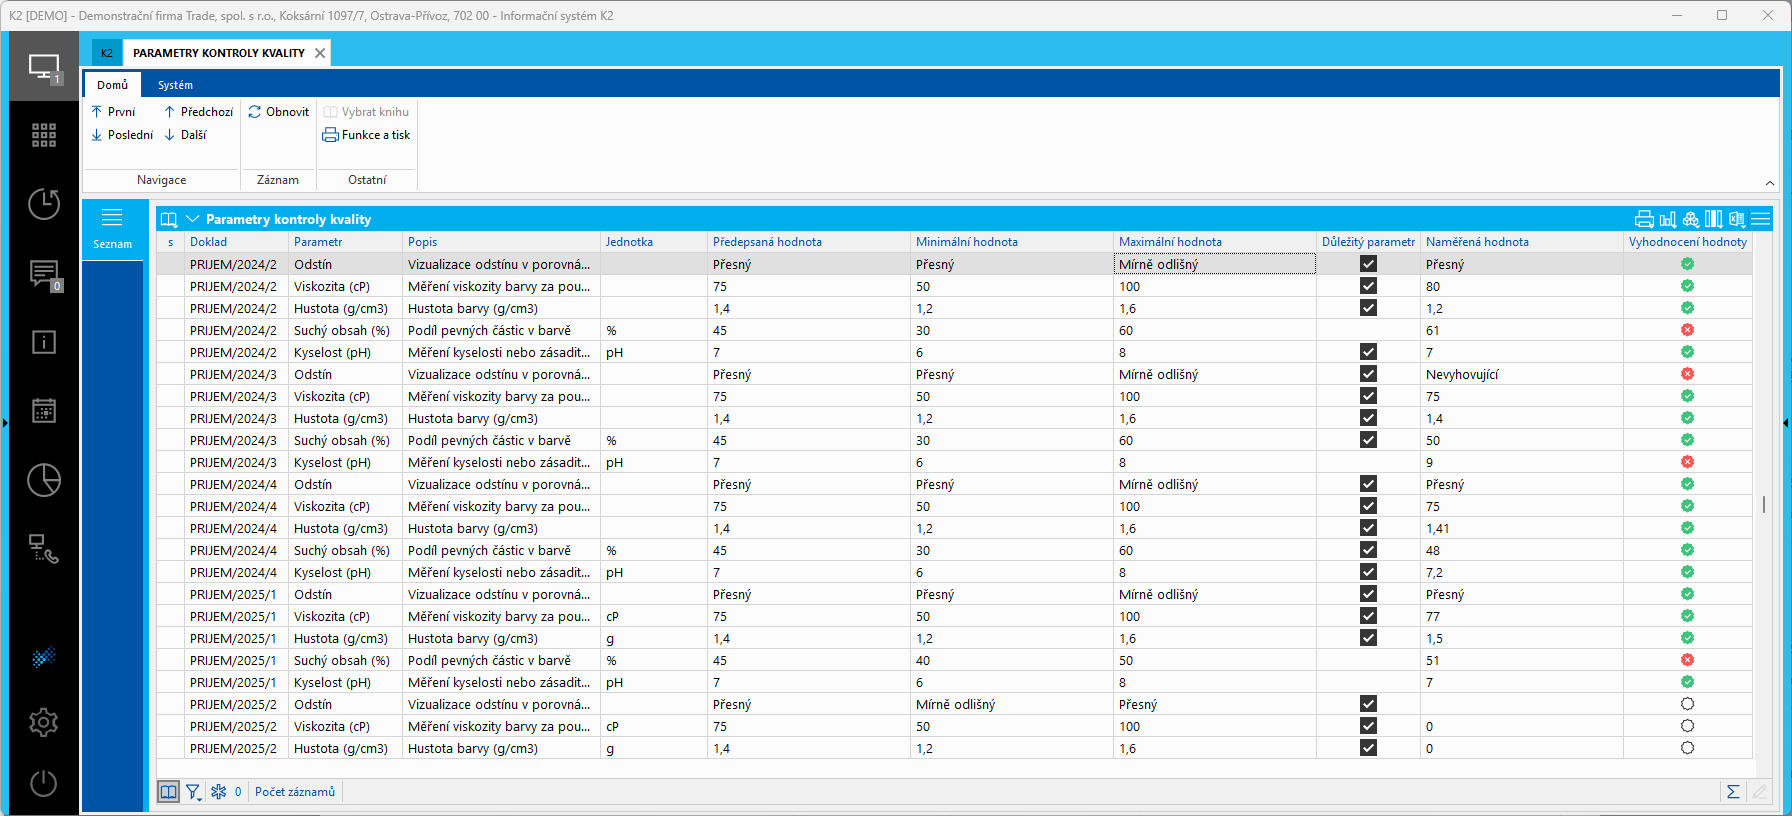Click the sigma sum icon
This screenshot has height=816, width=1792.
1733,792
